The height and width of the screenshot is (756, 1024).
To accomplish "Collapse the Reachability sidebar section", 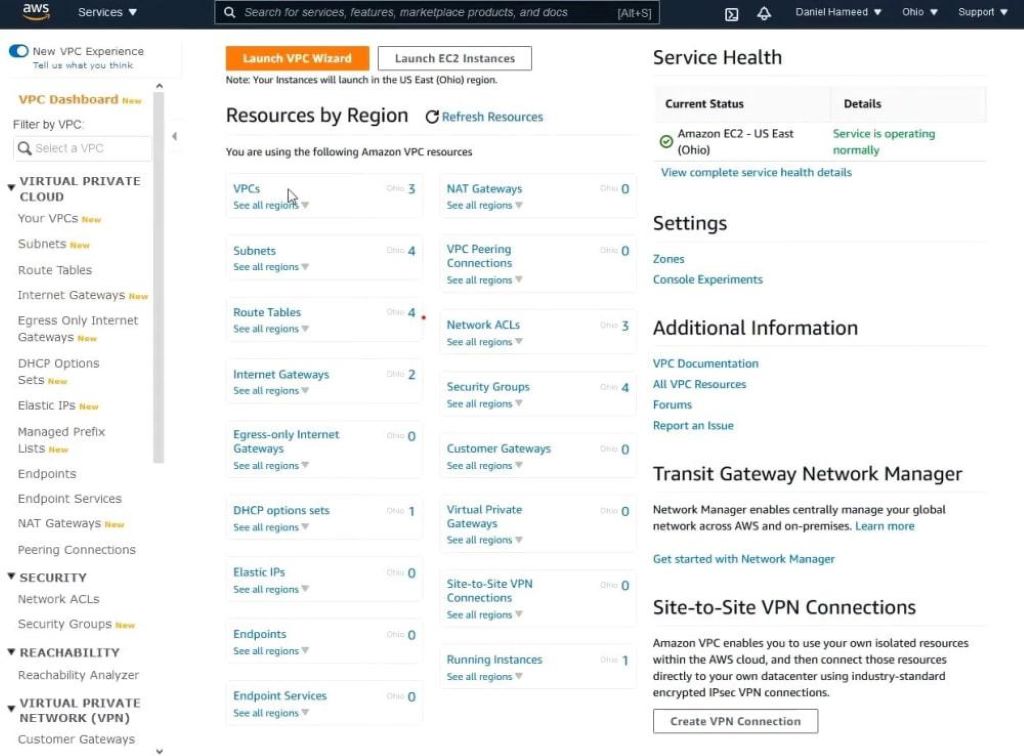I will (11, 652).
